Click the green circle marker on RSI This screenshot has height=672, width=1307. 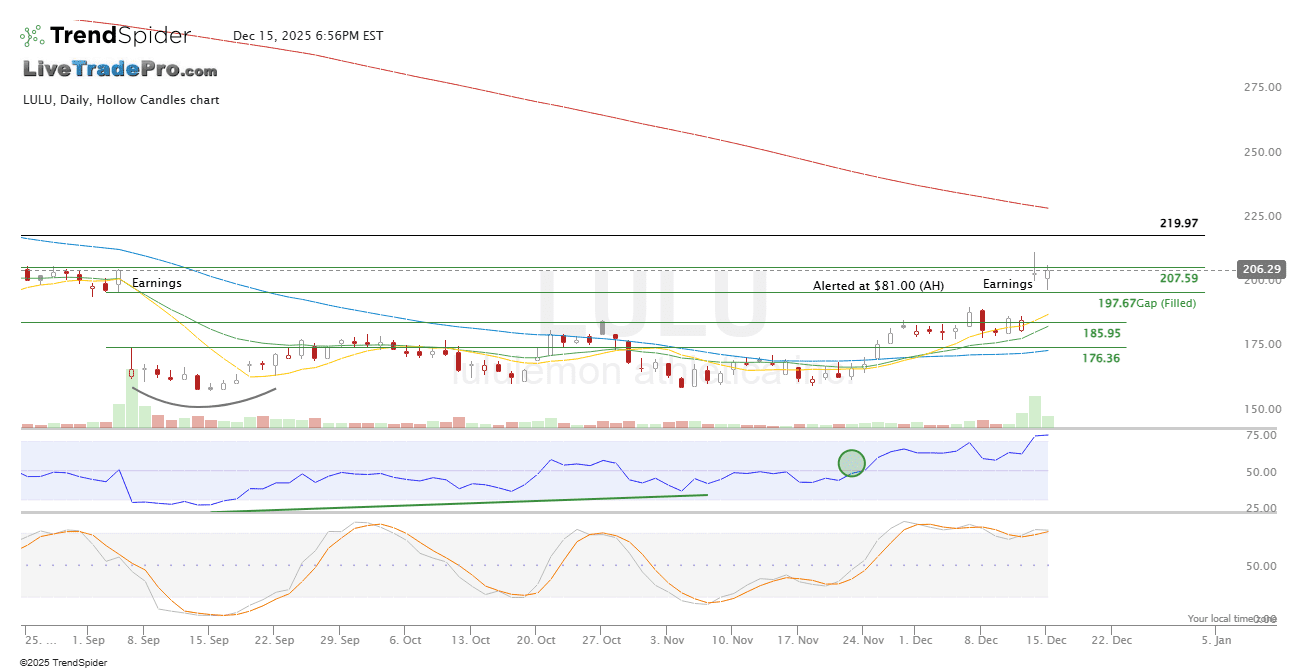click(851, 463)
